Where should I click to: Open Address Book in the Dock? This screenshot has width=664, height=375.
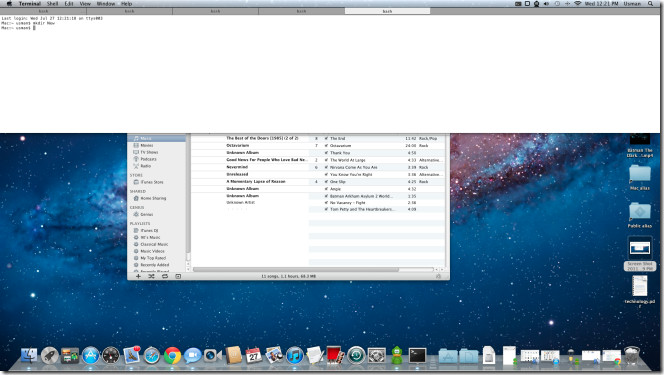pos(233,356)
